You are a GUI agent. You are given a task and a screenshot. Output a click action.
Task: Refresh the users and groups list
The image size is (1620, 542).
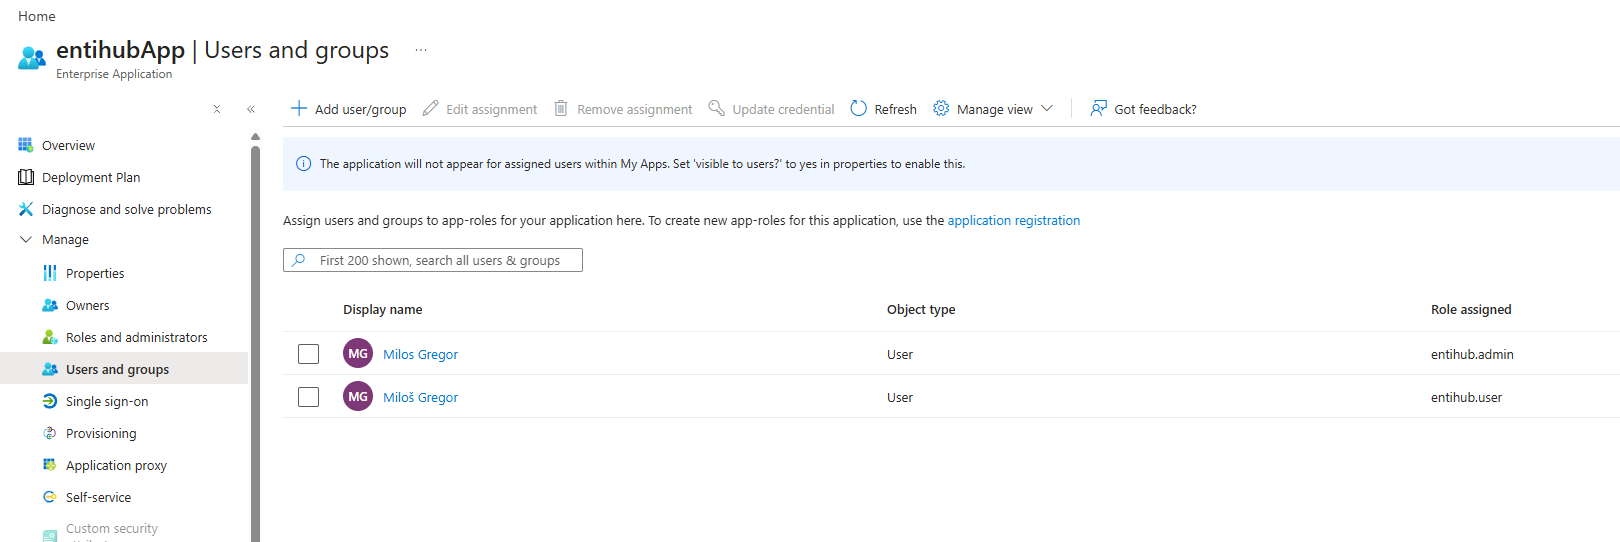click(x=895, y=109)
